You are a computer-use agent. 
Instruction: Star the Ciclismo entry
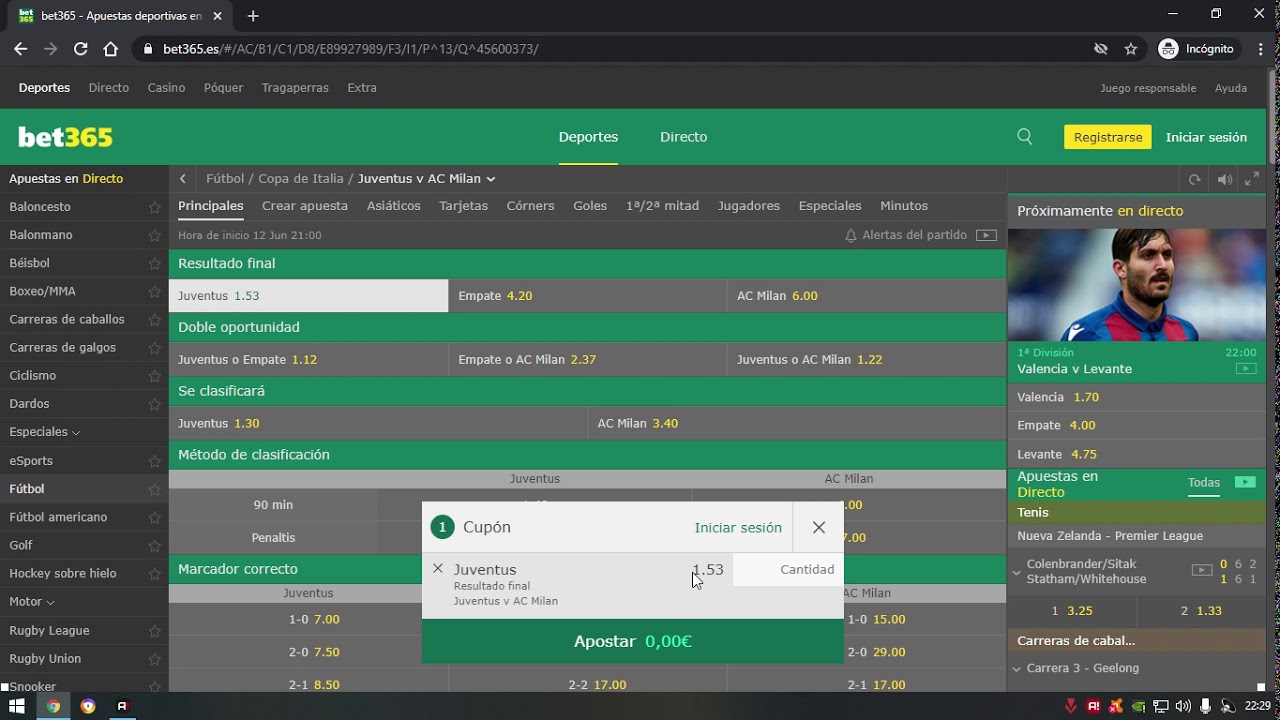pyautogui.click(x=154, y=376)
